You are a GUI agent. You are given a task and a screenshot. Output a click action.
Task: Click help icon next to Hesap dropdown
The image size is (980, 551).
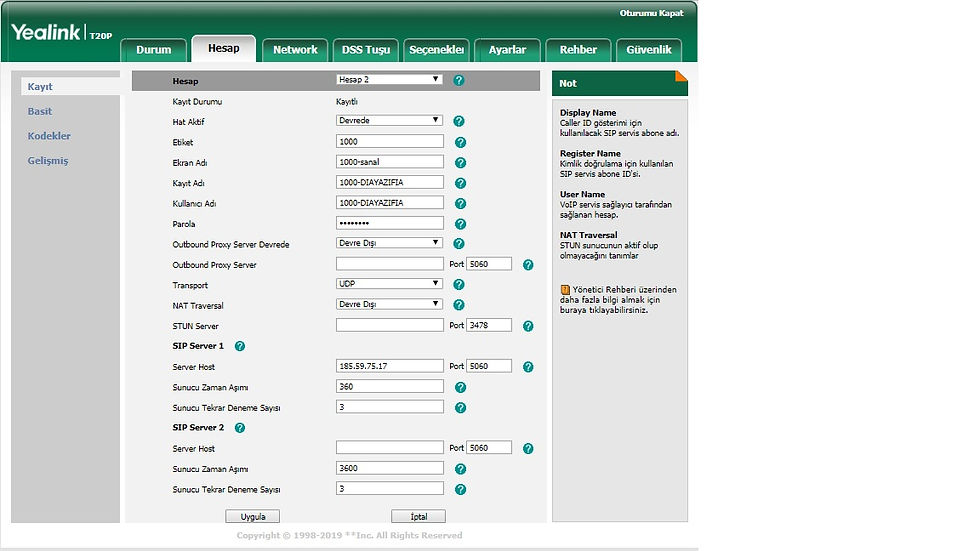point(459,80)
